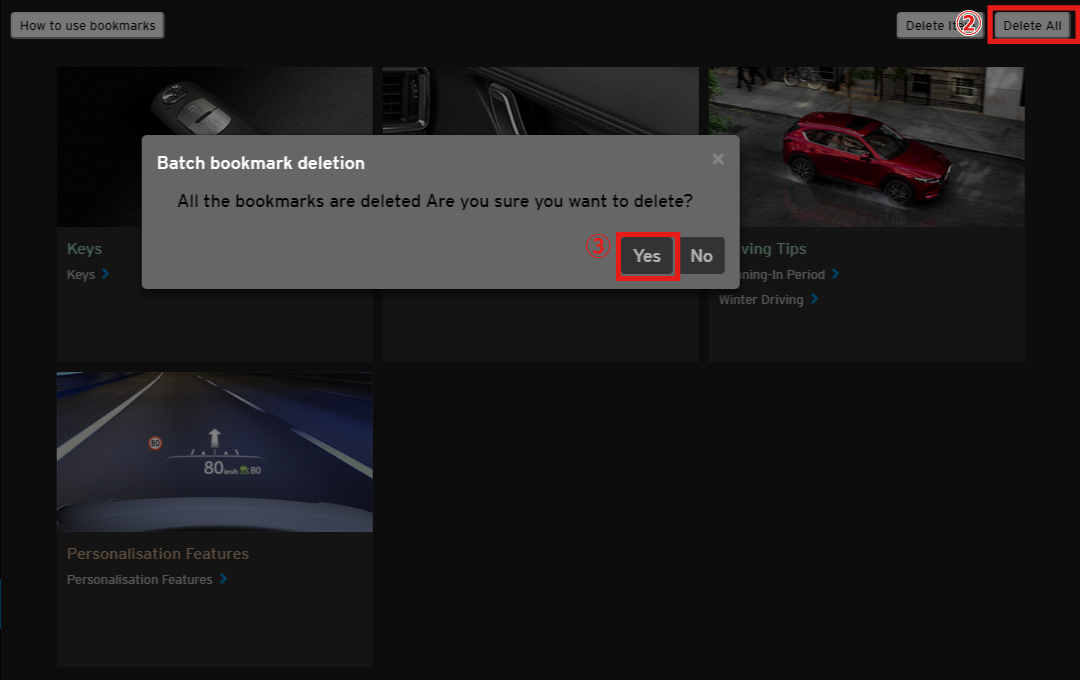This screenshot has width=1080, height=680.
Task: Follow the Keys sub-link under the Keys heading
Action: pos(81,274)
